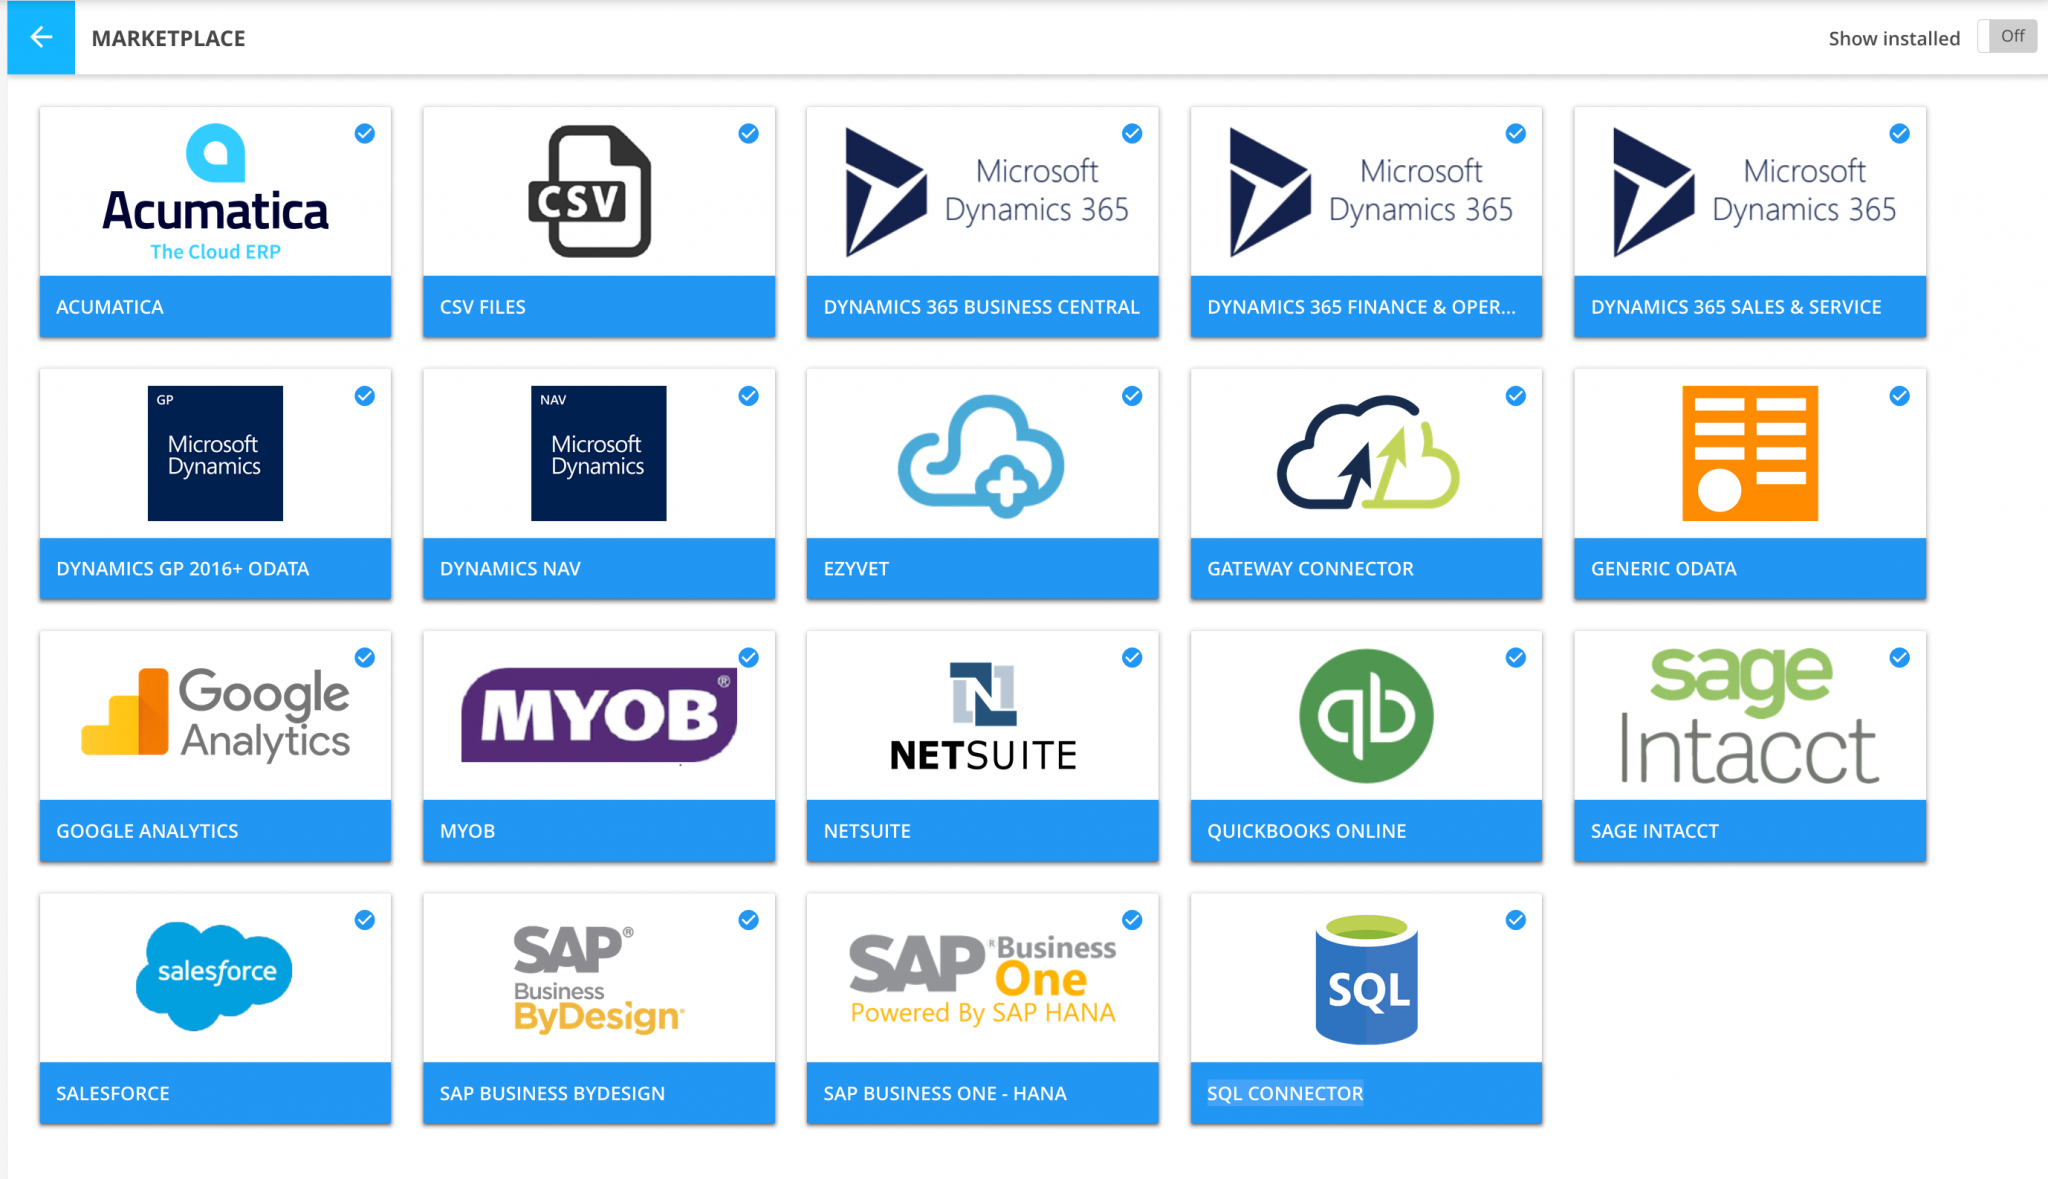Click the MARKETPLACE page title

click(168, 38)
